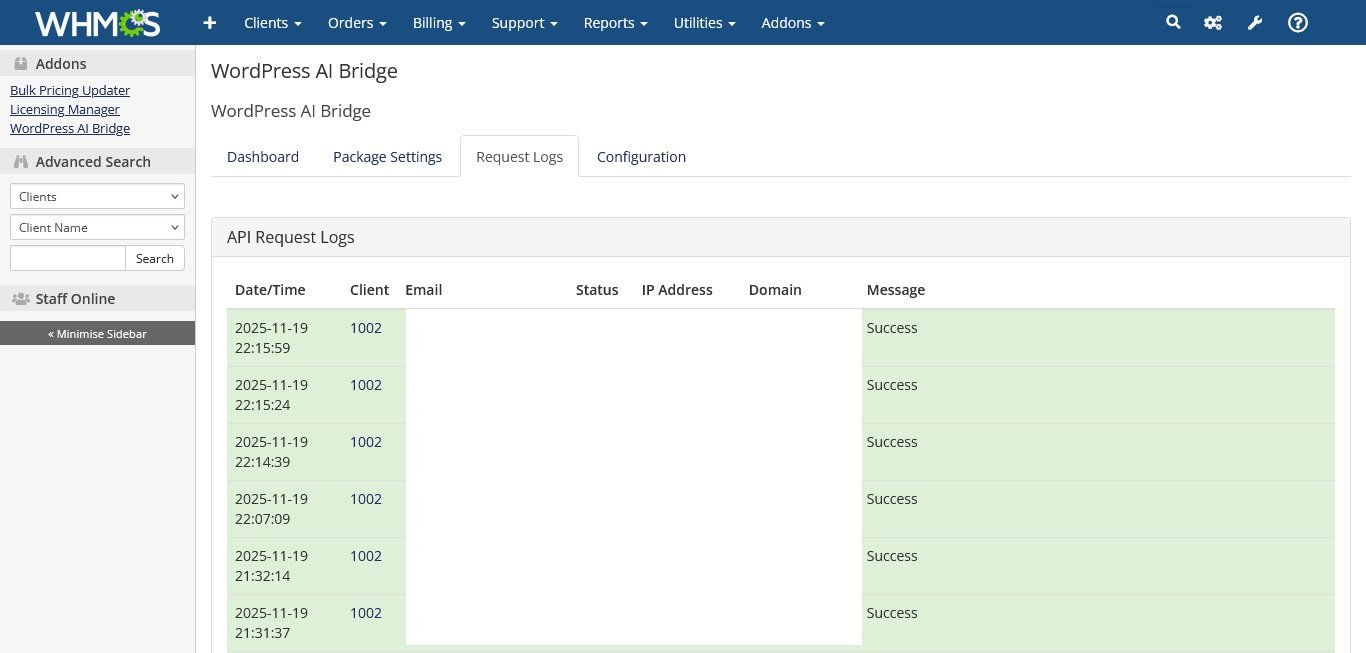This screenshot has height=653, width=1366.
Task: Open the search magnifier icon
Action: 1173,22
